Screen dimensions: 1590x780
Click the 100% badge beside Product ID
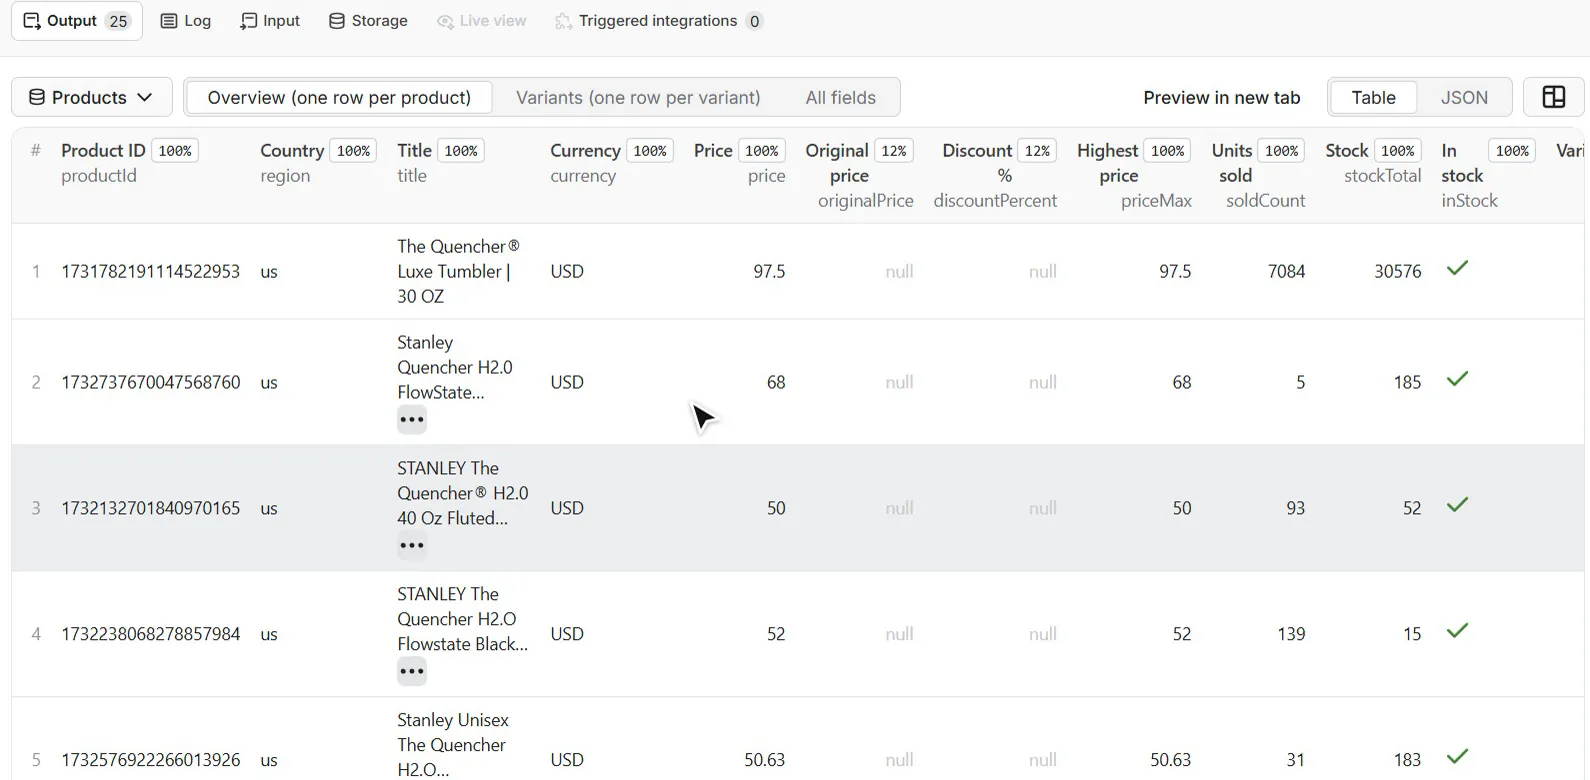[175, 151]
